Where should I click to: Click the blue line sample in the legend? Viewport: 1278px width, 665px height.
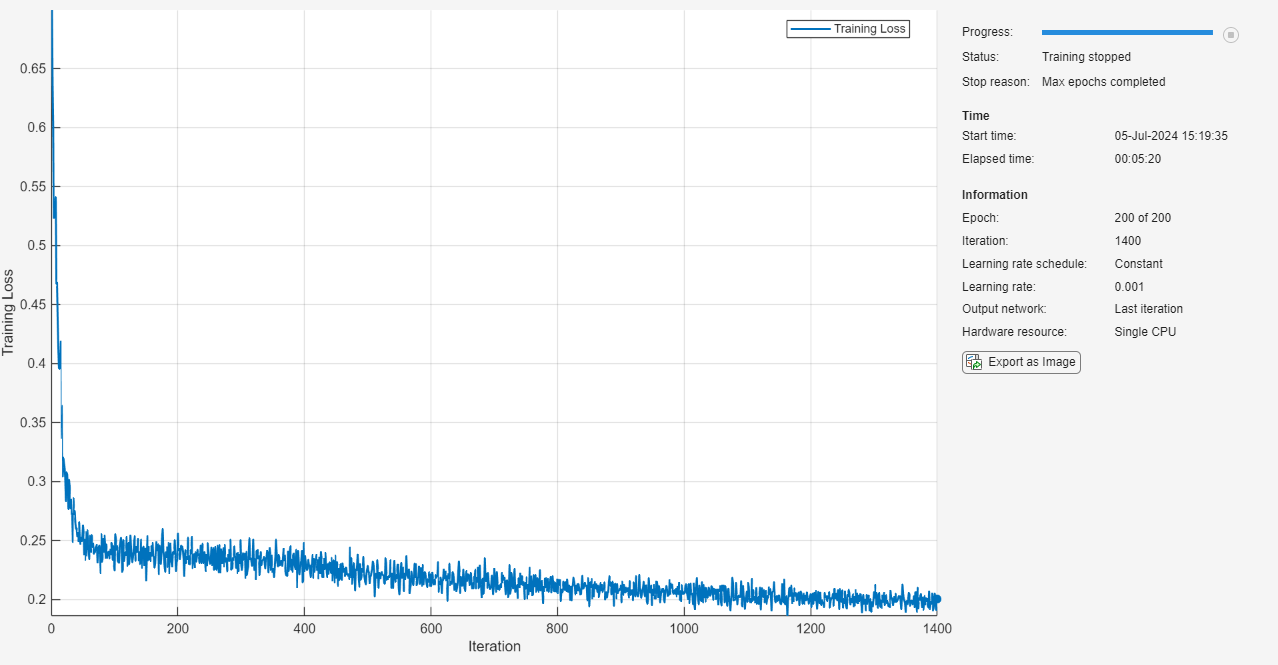click(810, 29)
